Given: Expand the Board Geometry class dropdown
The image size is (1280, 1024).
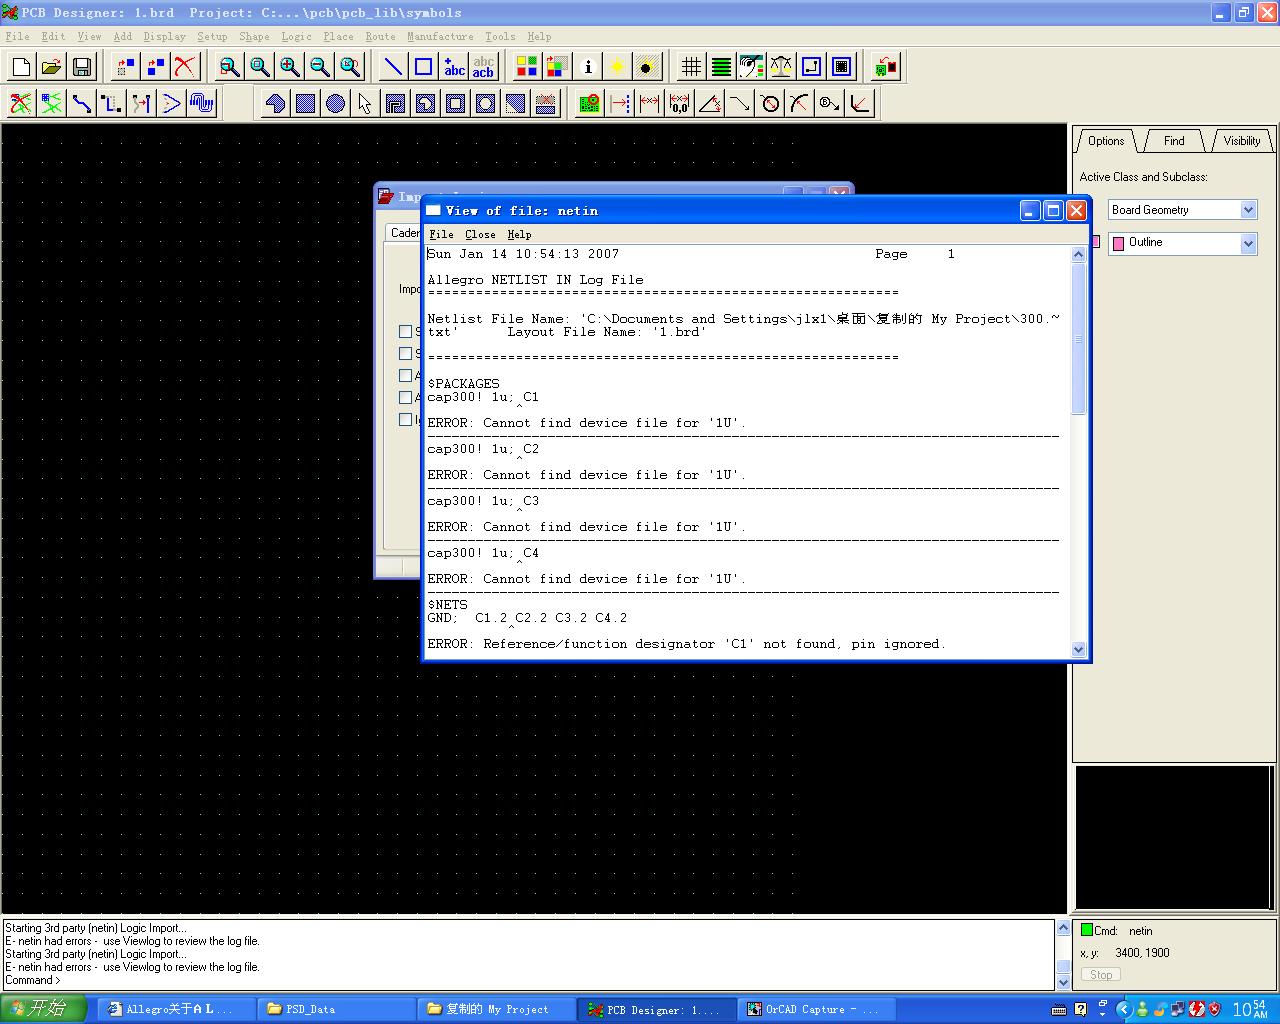Looking at the screenshot, I should 1248,210.
